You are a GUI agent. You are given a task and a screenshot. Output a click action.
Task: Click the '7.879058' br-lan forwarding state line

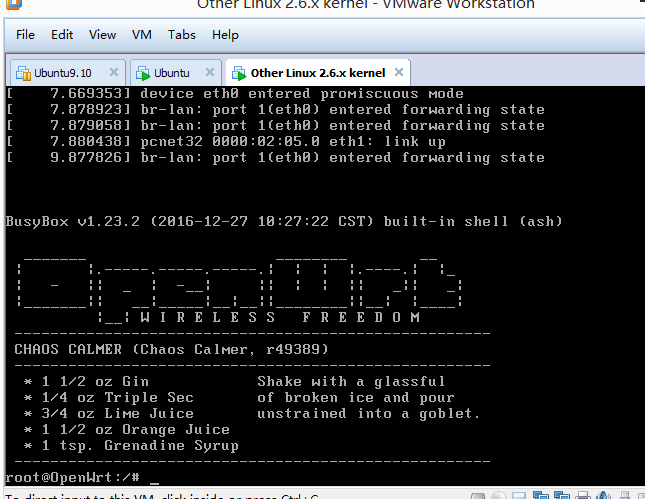(x=276, y=125)
